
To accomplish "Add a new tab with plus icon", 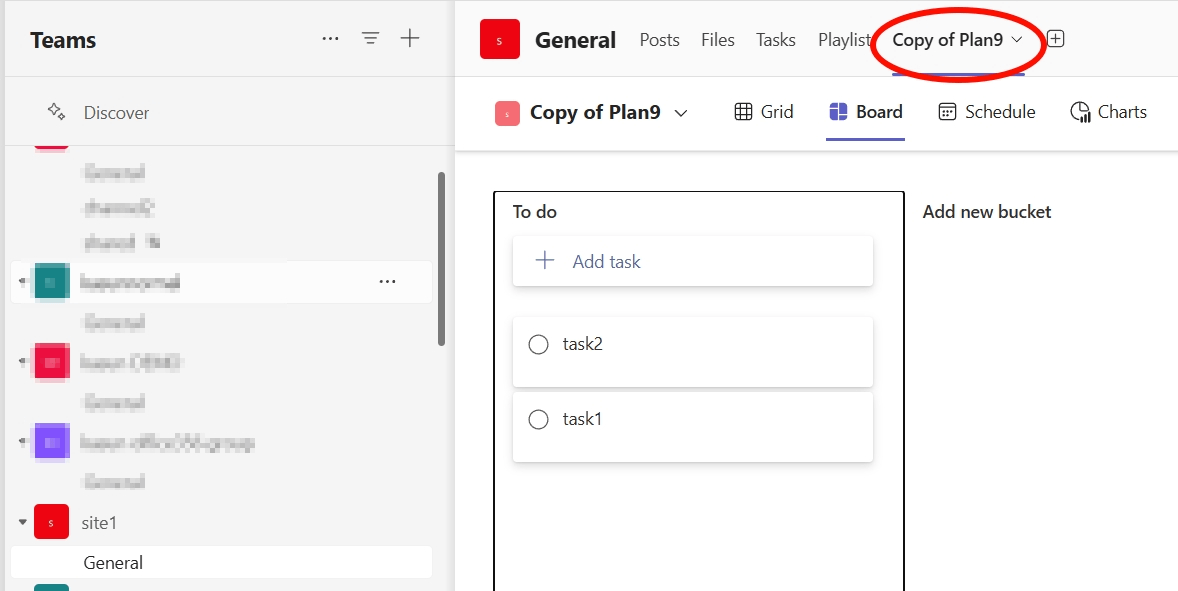I will tap(1056, 39).
